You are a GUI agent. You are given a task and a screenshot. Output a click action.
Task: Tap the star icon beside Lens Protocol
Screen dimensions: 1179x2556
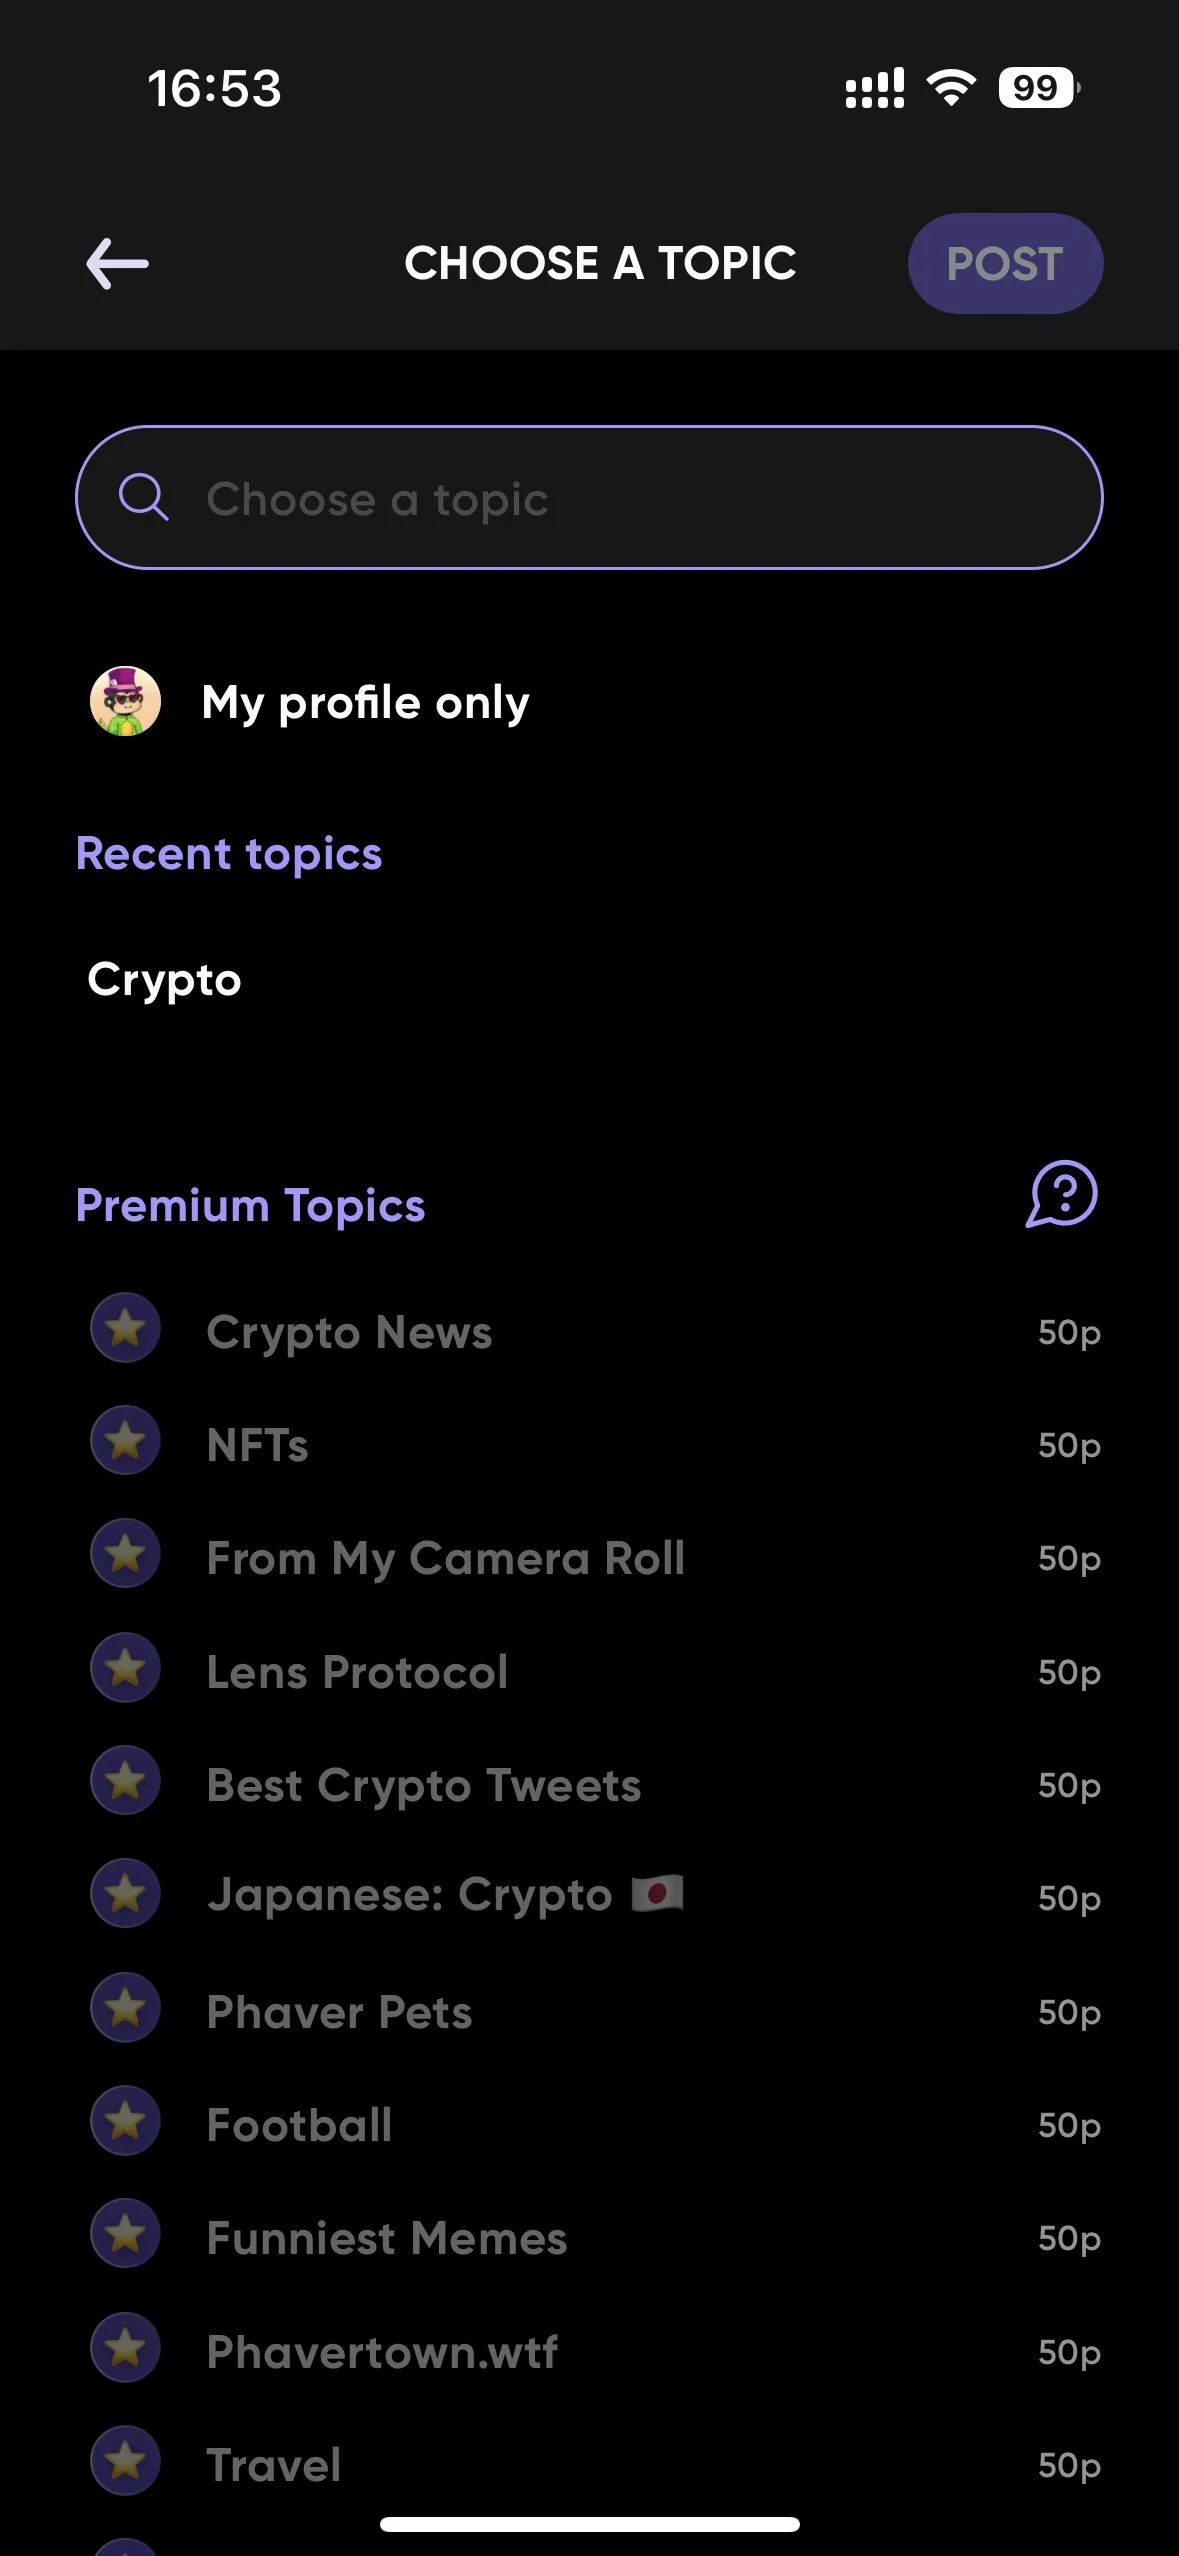[x=125, y=1668]
